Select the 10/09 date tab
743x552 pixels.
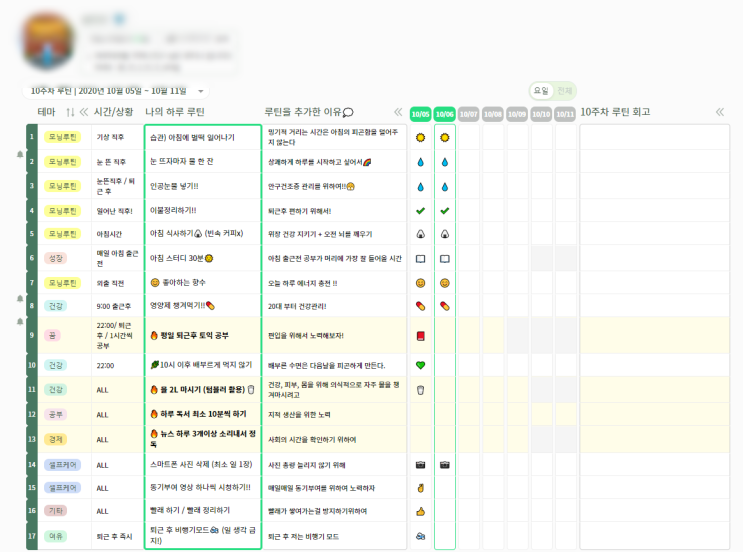click(x=517, y=114)
